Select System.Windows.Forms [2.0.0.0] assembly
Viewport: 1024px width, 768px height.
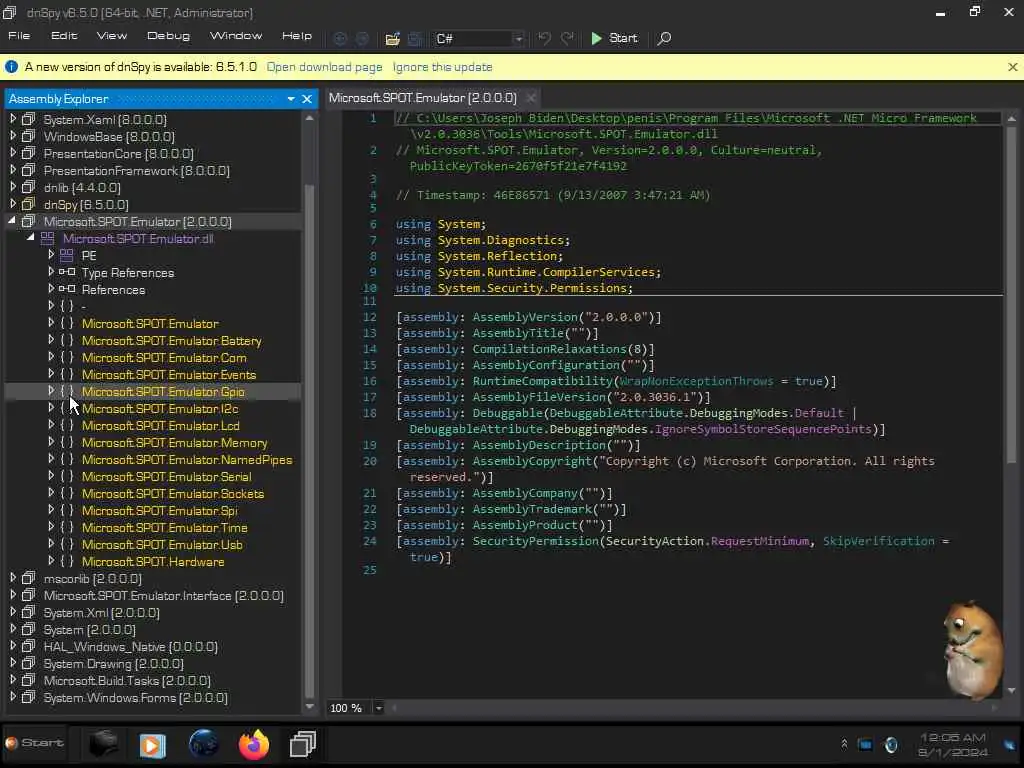coord(136,697)
